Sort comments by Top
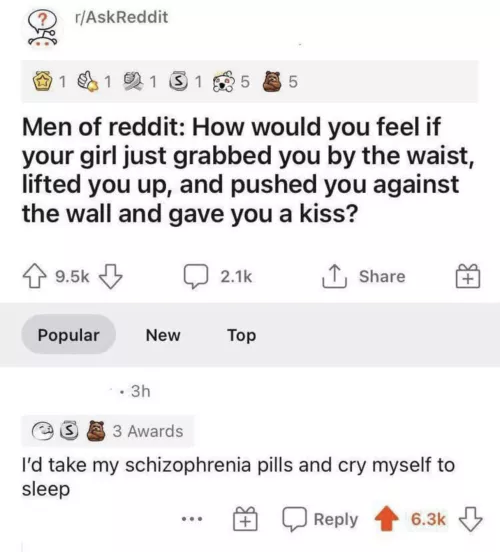This screenshot has height=552, width=500. point(242,335)
